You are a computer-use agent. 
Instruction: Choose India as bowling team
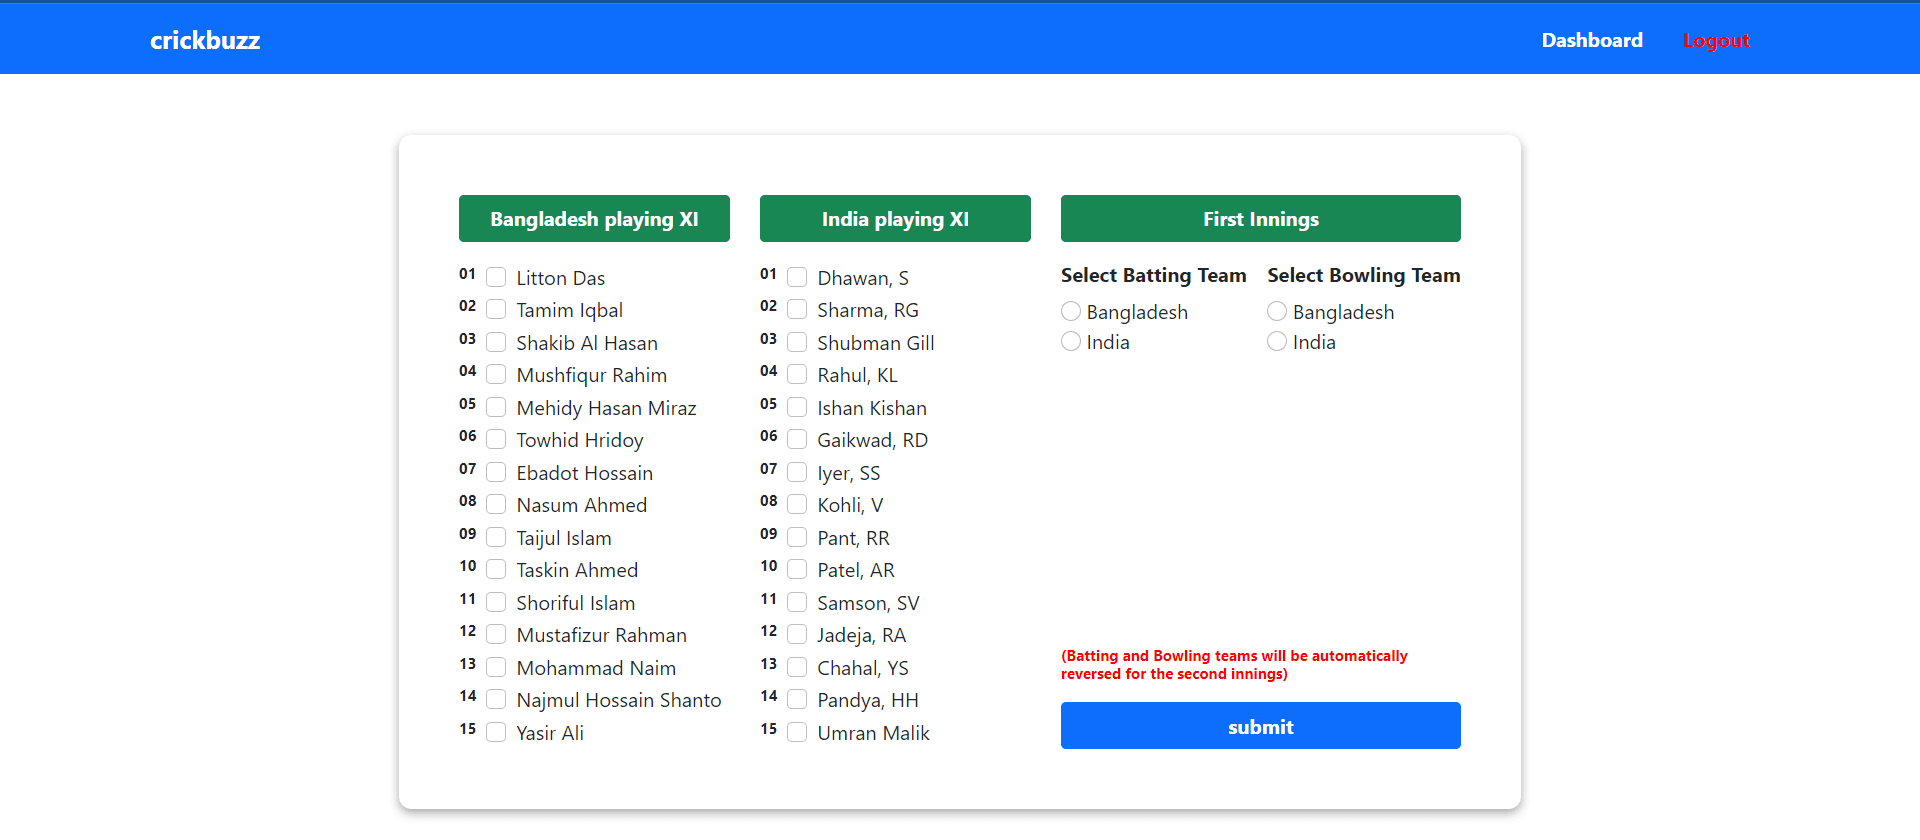(x=1277, y=341)
